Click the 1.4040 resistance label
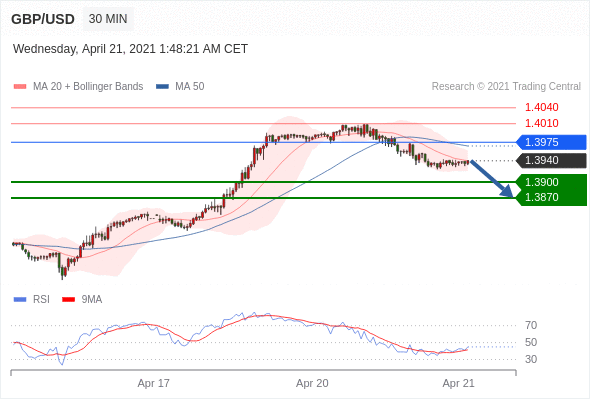The width and height of the screenshot is (590, 400). (541, 108)
